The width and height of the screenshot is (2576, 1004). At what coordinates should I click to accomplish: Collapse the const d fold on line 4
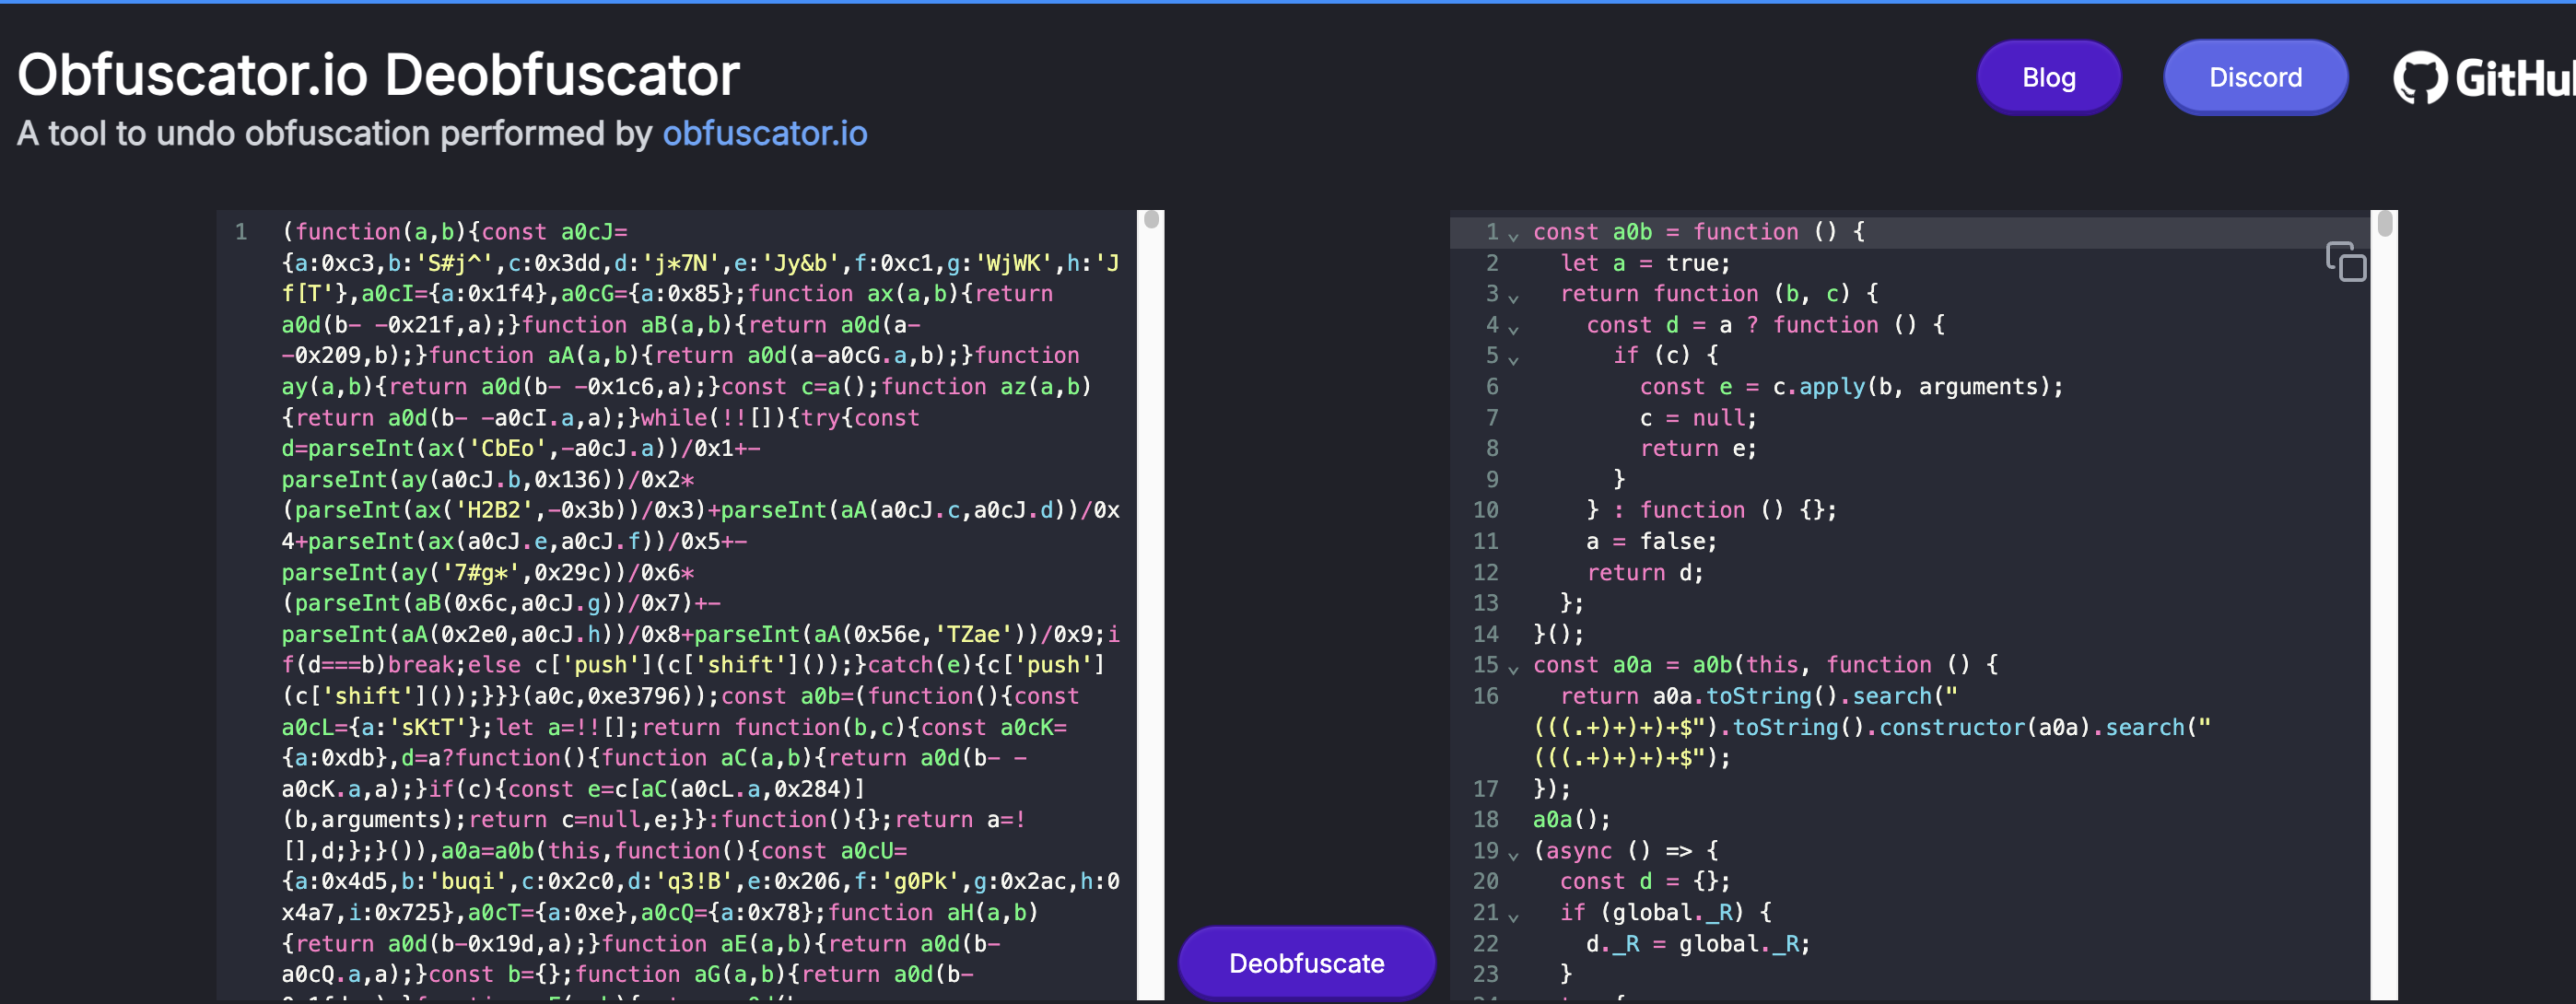pos(1513,324)
